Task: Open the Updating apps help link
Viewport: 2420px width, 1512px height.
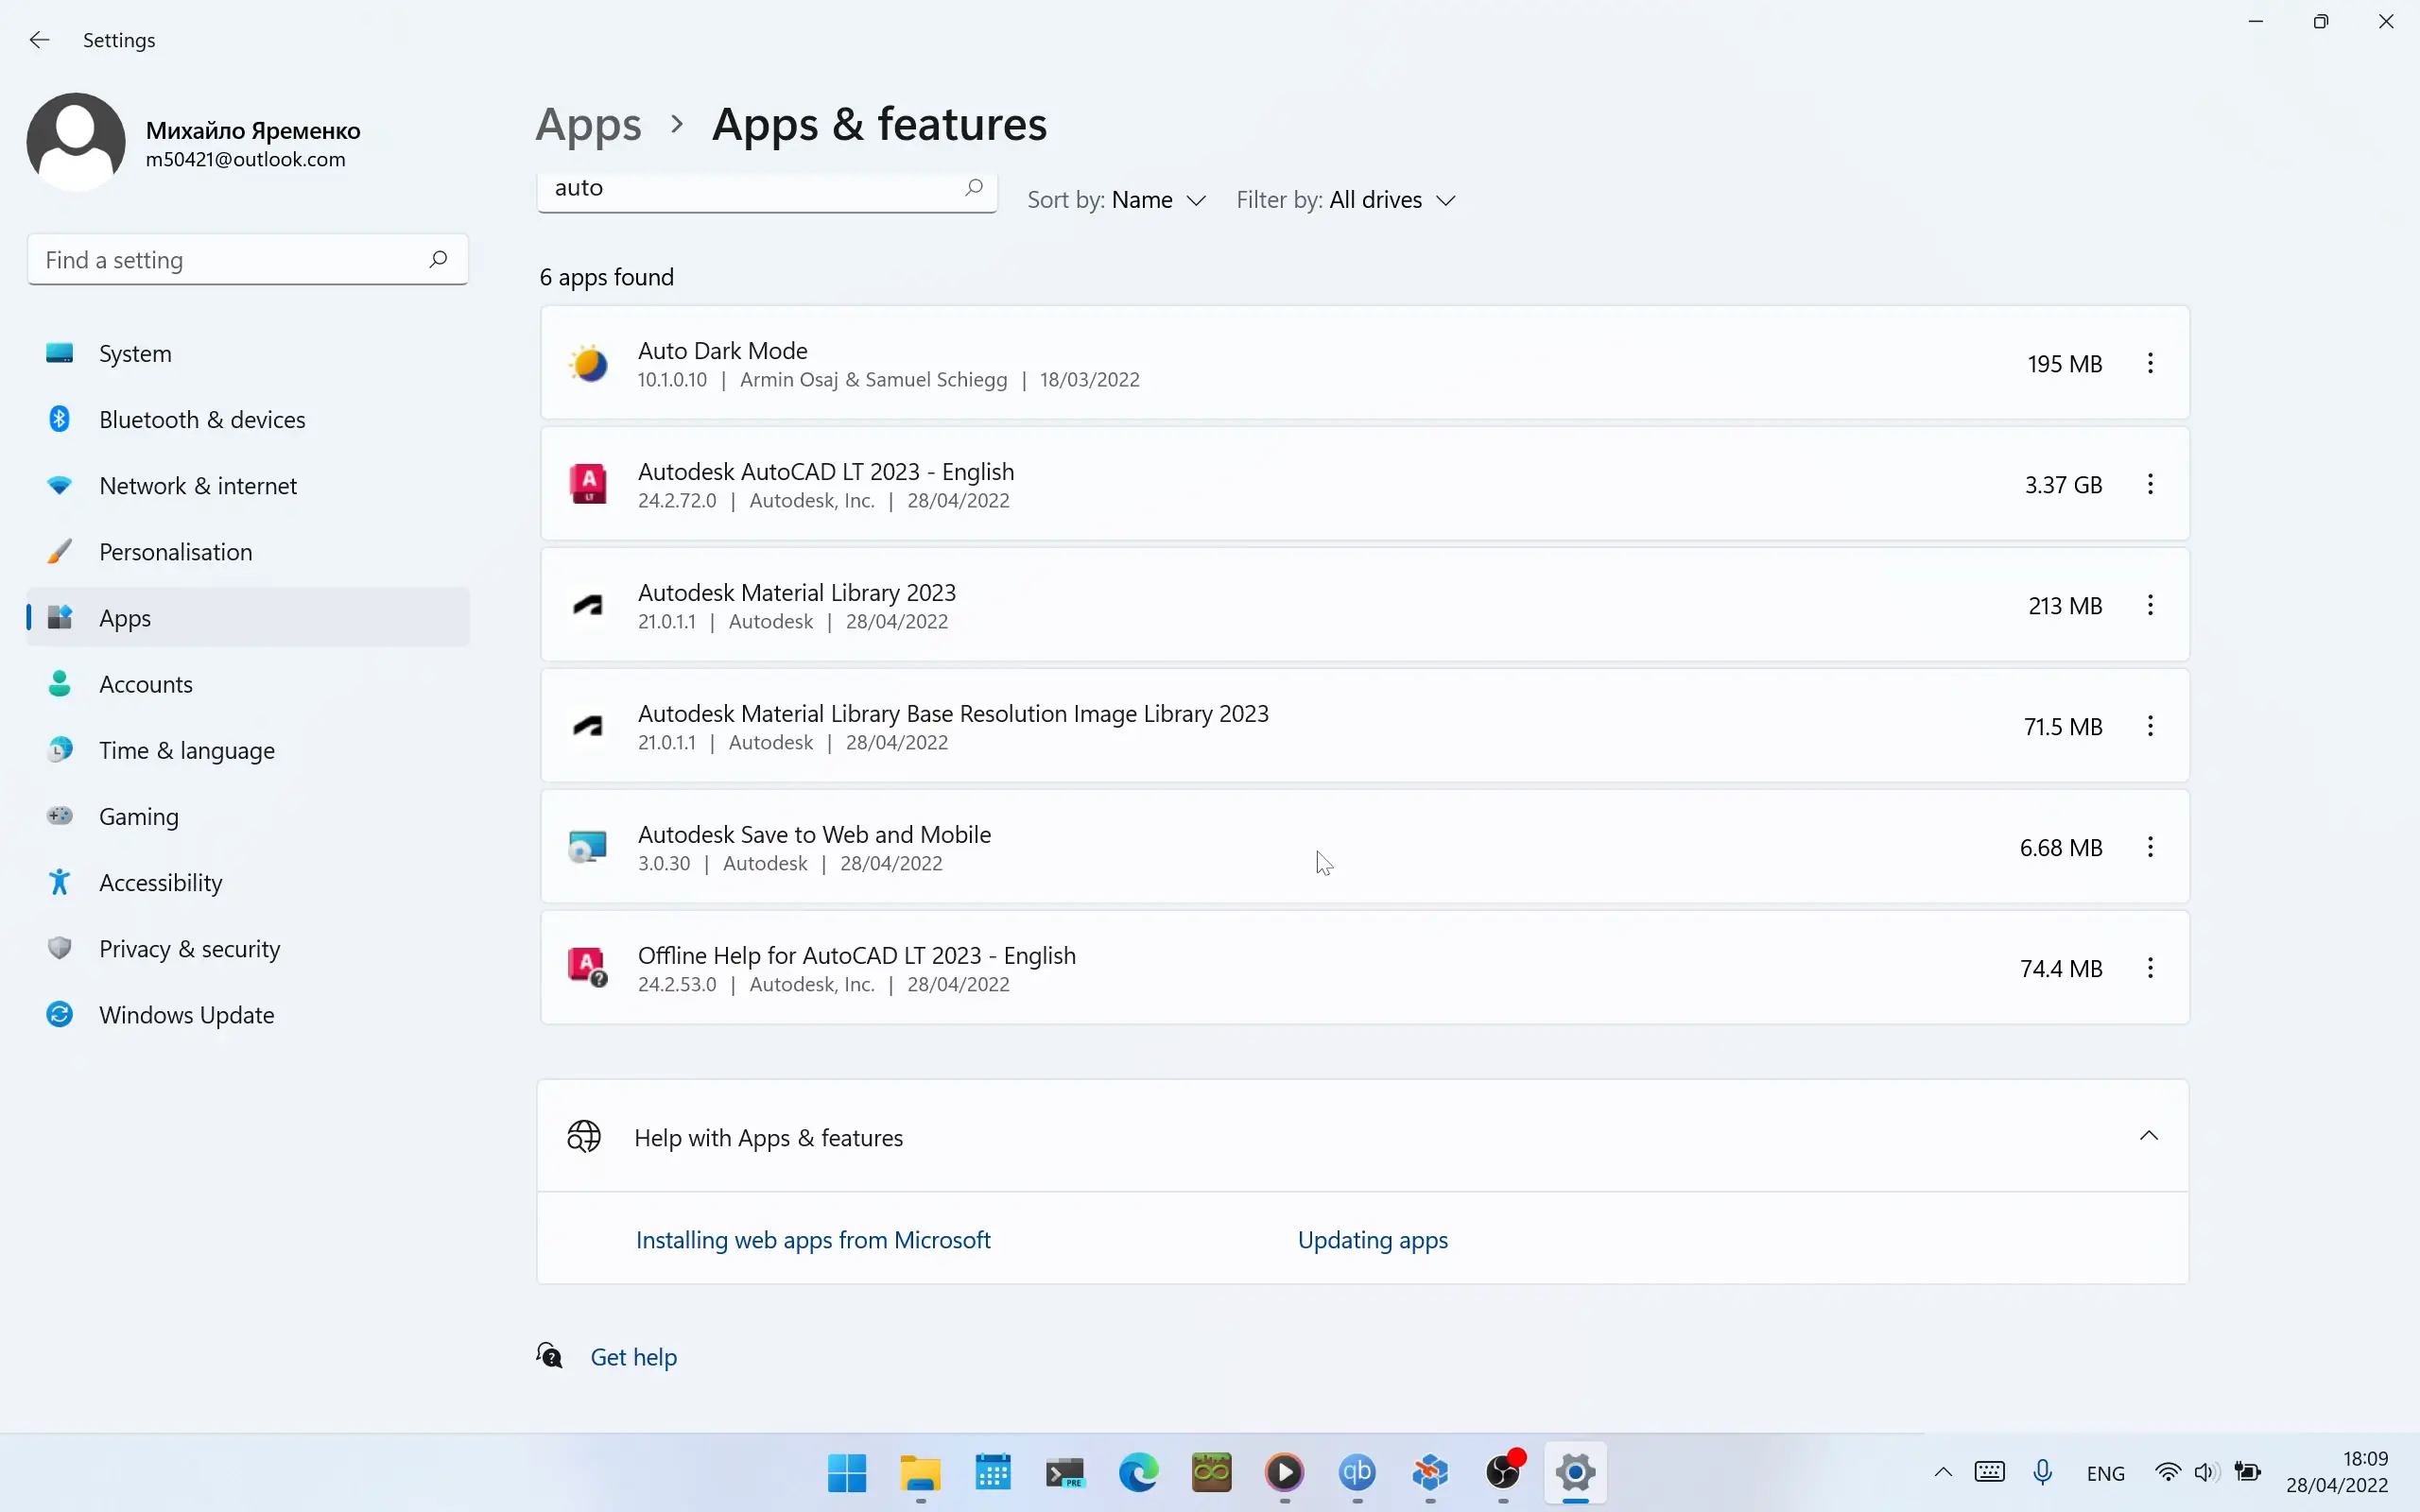Action: pyautogui.click(x=1372, y=1240)
